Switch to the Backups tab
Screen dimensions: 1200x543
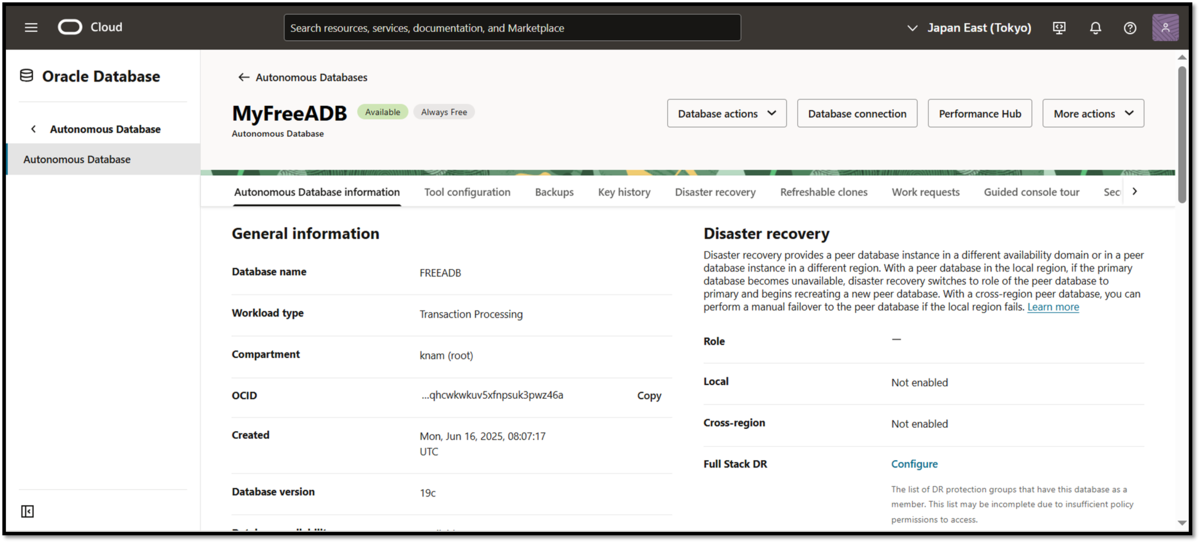tap(554, 192)
